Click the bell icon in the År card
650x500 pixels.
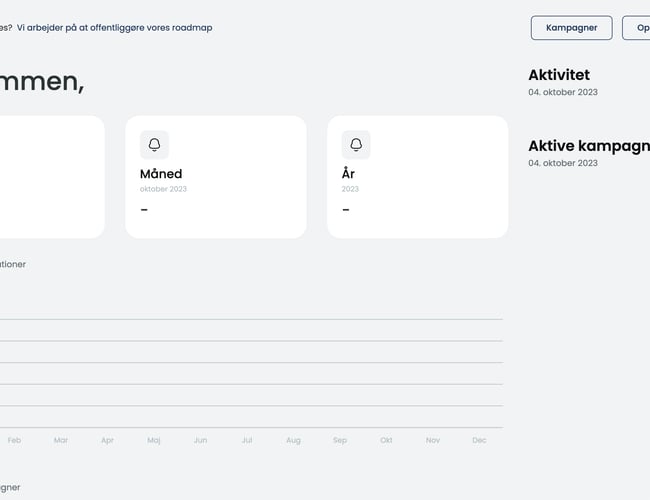(356, 145)
